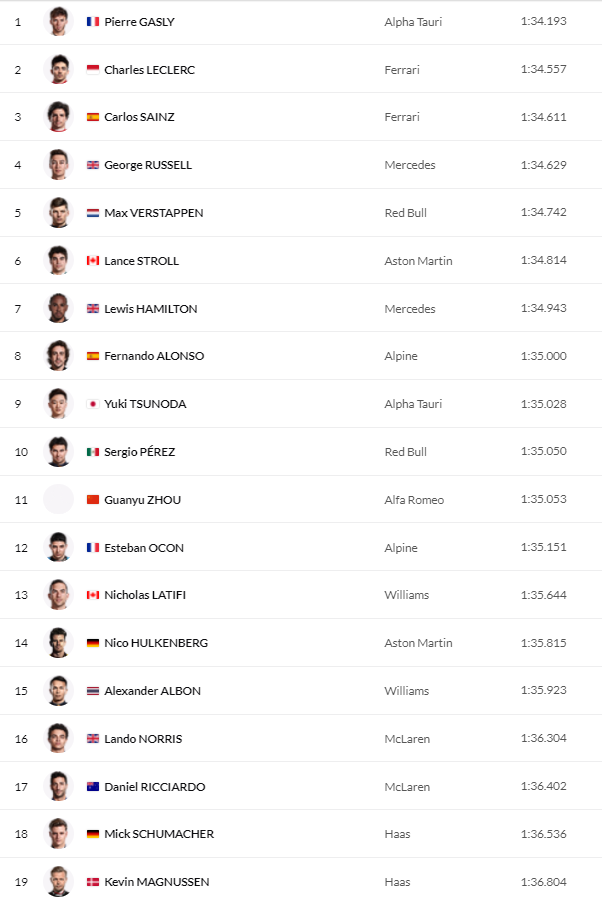
Task: Select Fernando Alonso's portrait thumbnail
Action: pos(59,355)
